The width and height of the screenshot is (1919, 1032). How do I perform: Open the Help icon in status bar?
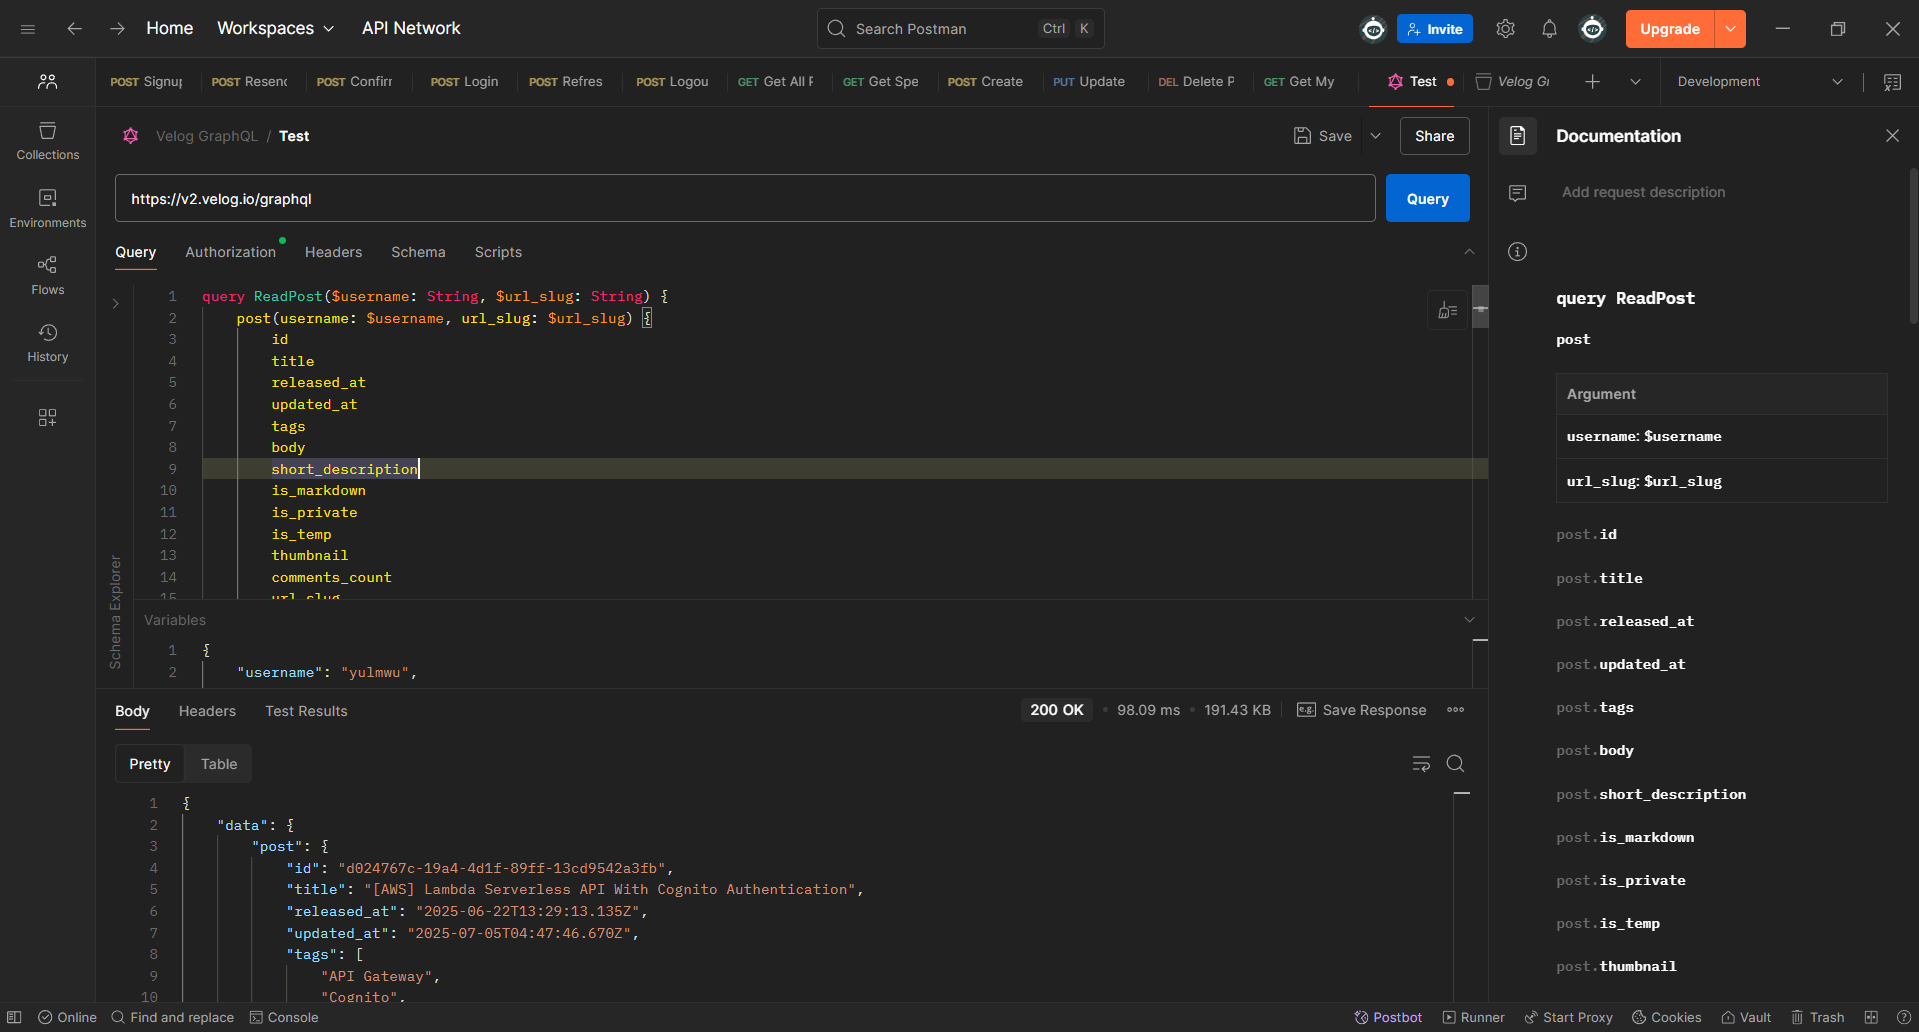pyautogui.click(x=1903, y=1017)
